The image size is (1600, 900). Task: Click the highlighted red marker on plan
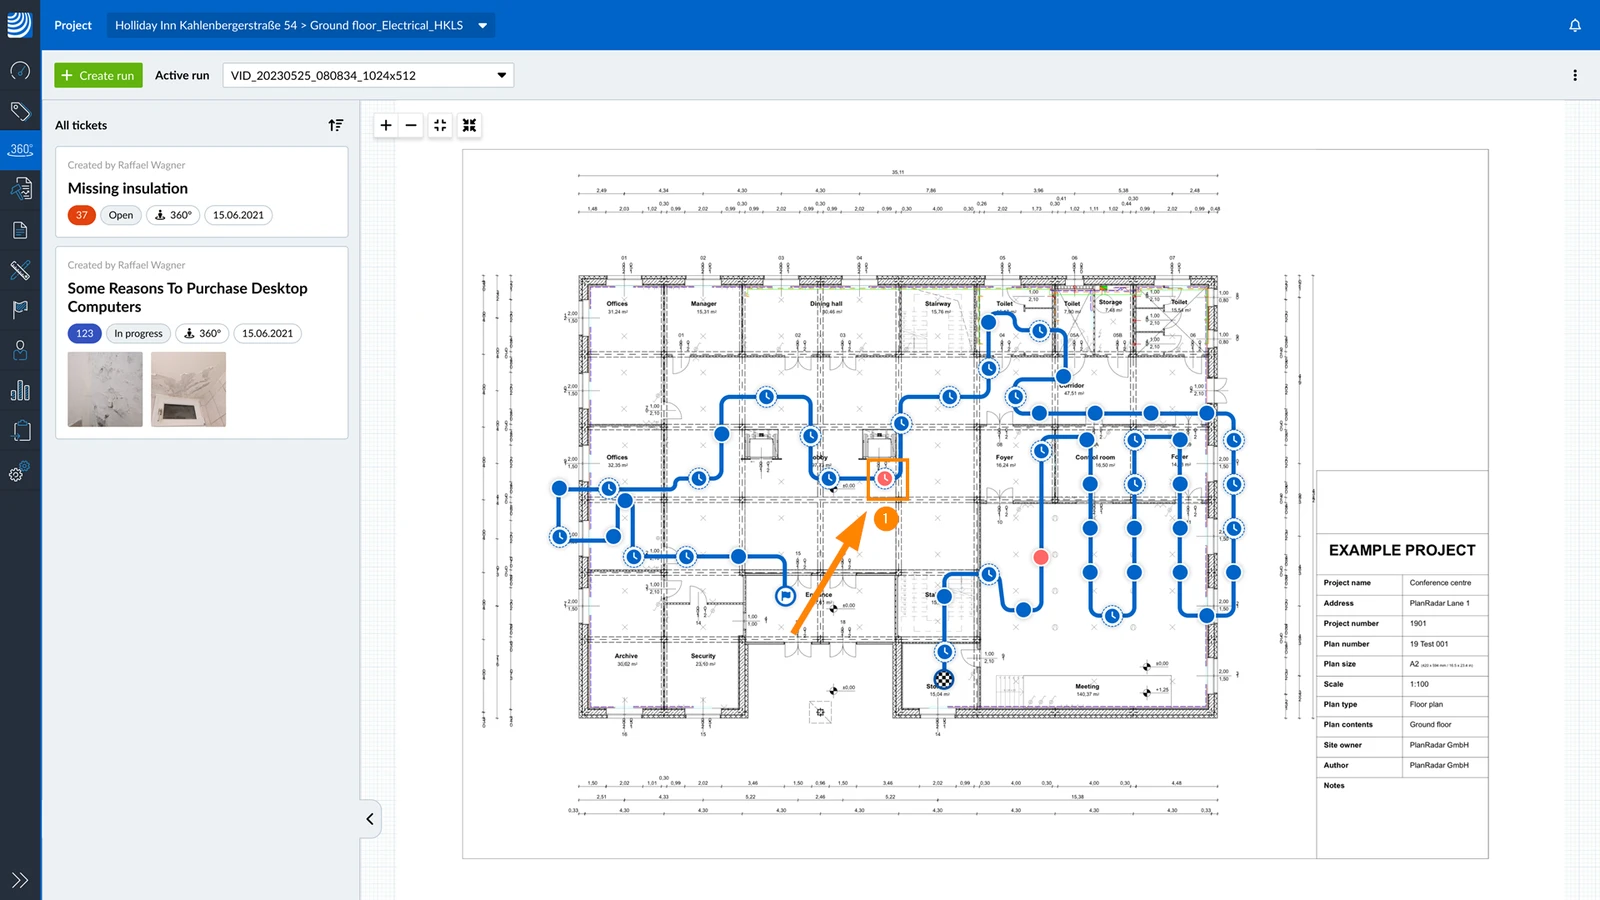[885, 479]
